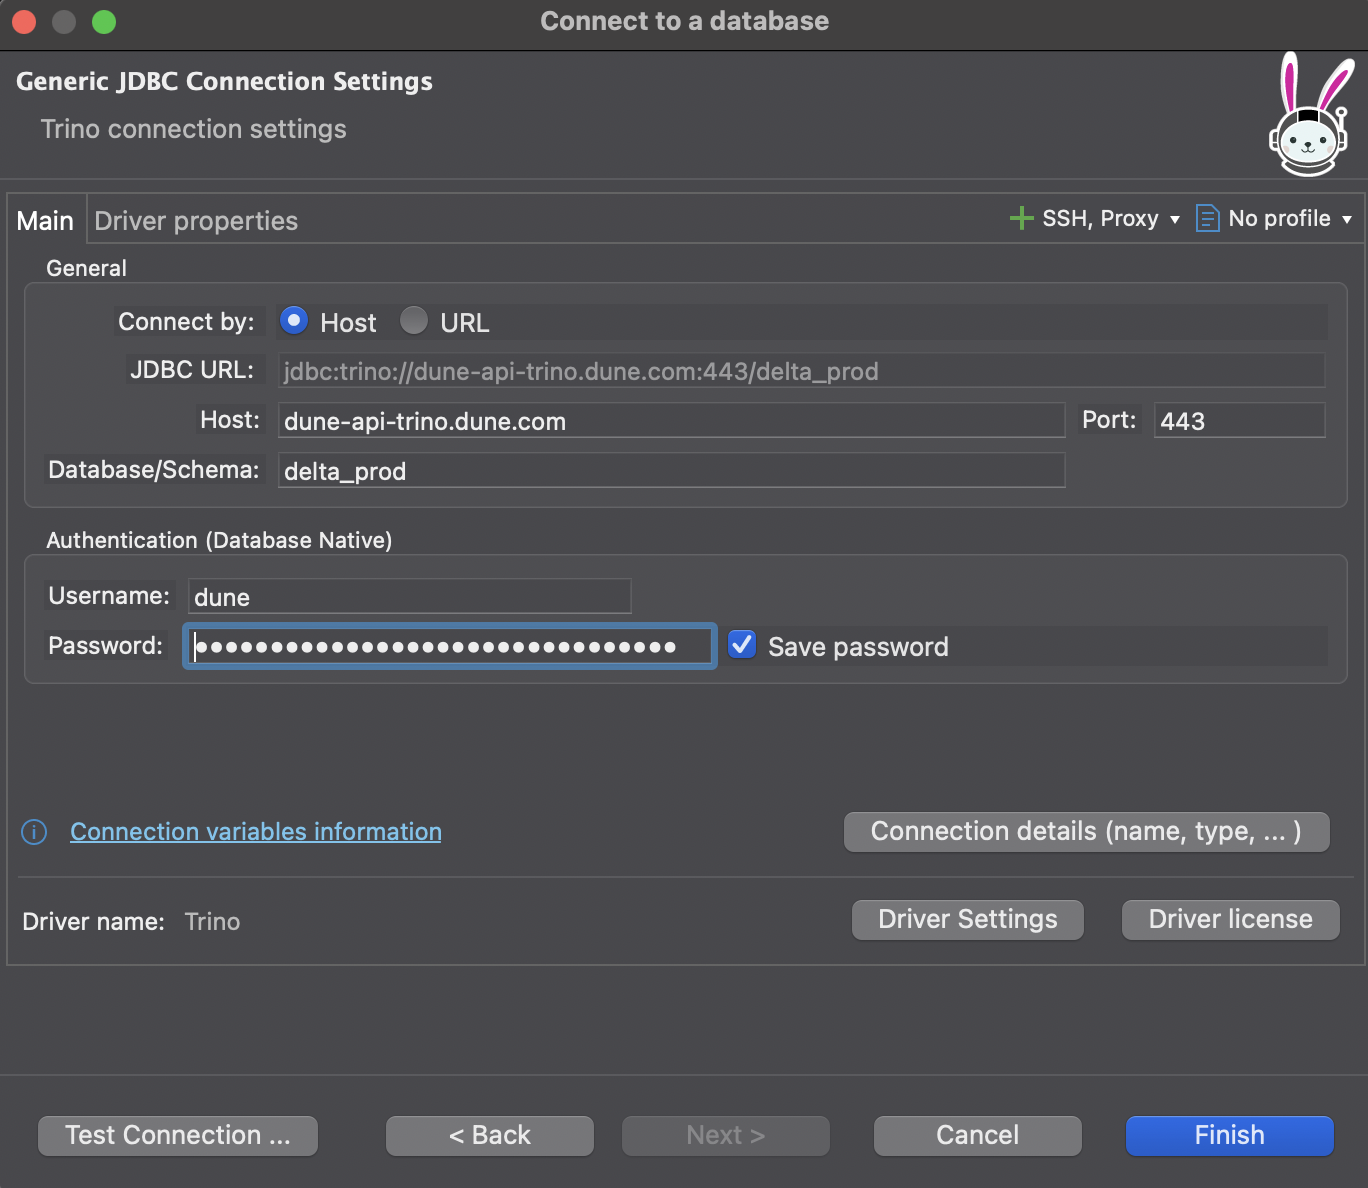Open the No profile dropdown
This screenshot has height=1188, width=1368.
[x=1275, y=218]
